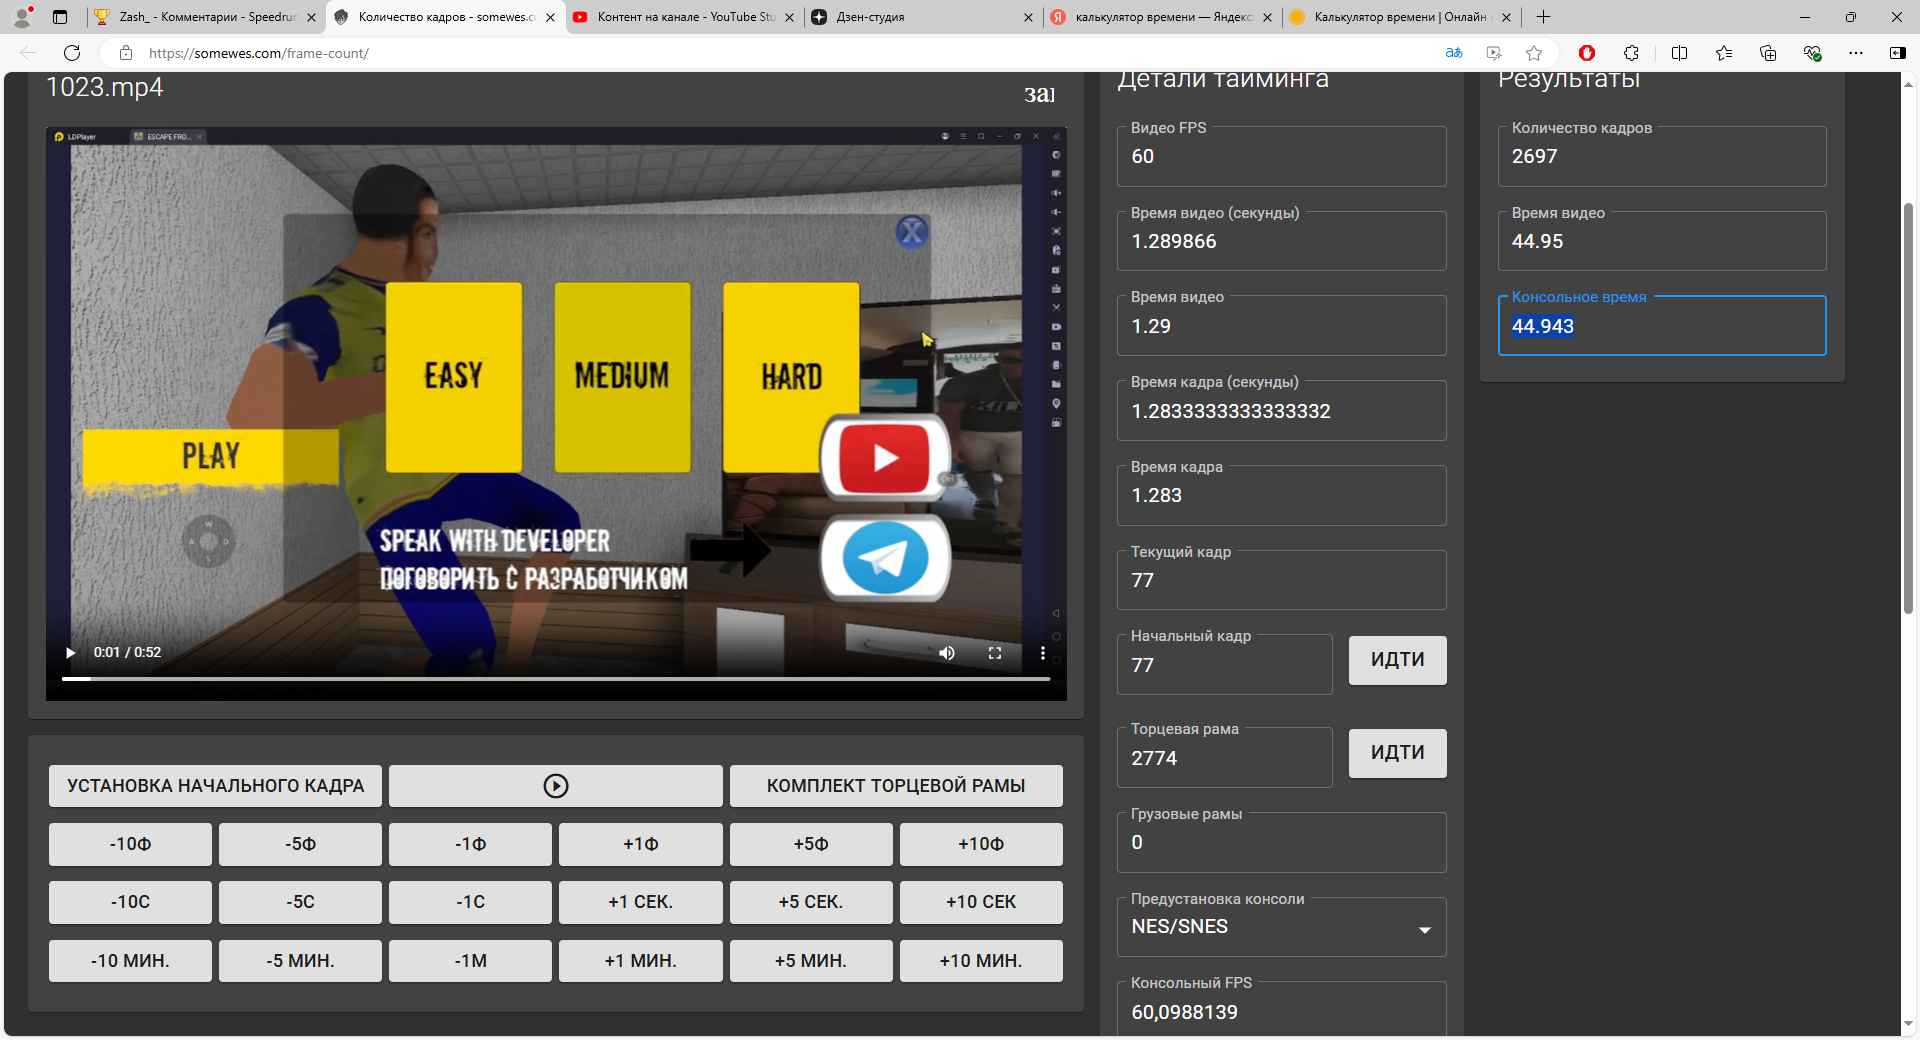Click the УСТАНОВКА НАЧАЛЬНОГО КАДРА button
Screen dimensions: 1920x1040
point(216,786)
